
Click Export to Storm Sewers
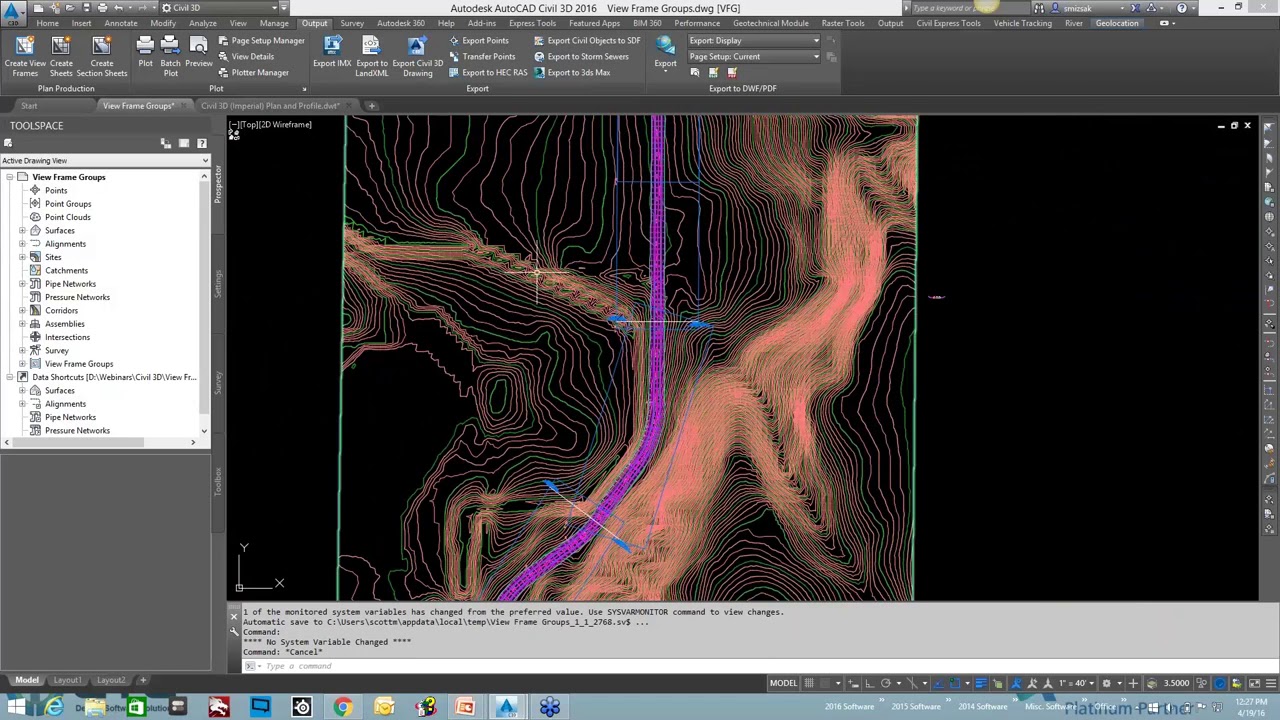click(581, 57)
